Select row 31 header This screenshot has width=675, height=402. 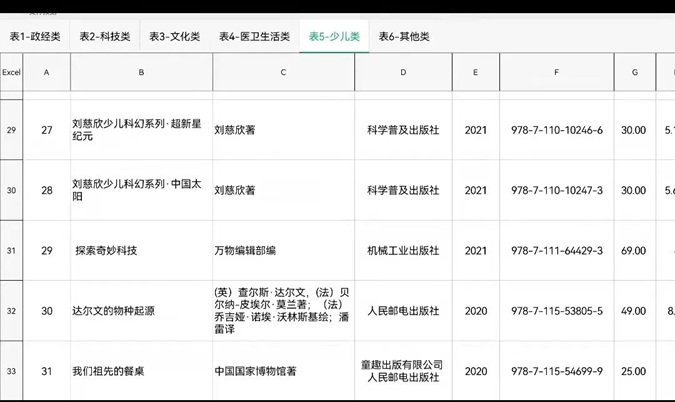tap(12, 250)
